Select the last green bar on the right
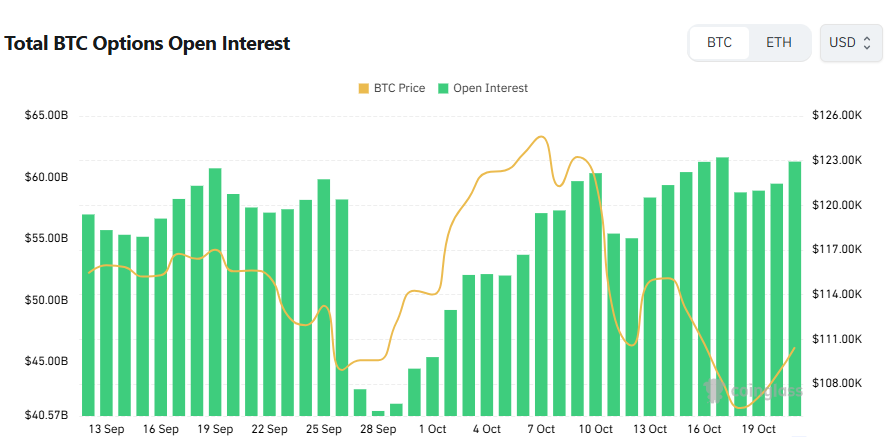 (795, 288)
